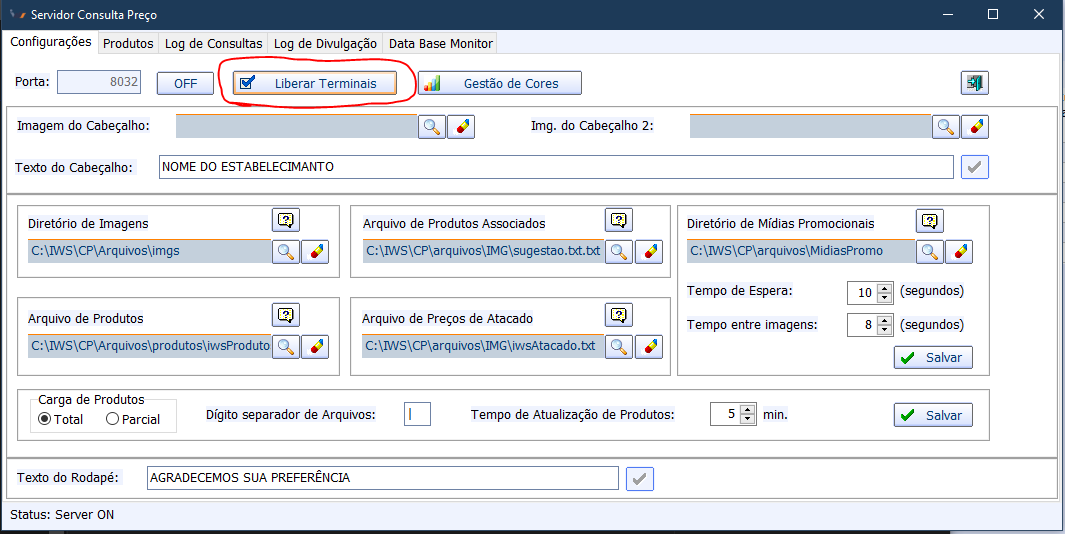
Task: Confirm Texto do Cabeçalho with checkmark icon
Action: pos(975,167)
